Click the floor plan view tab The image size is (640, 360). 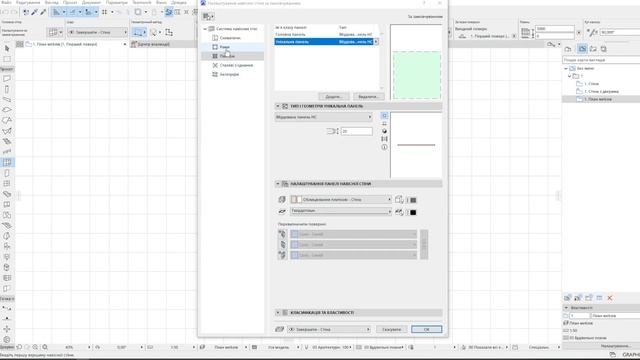tap(72, 44)
